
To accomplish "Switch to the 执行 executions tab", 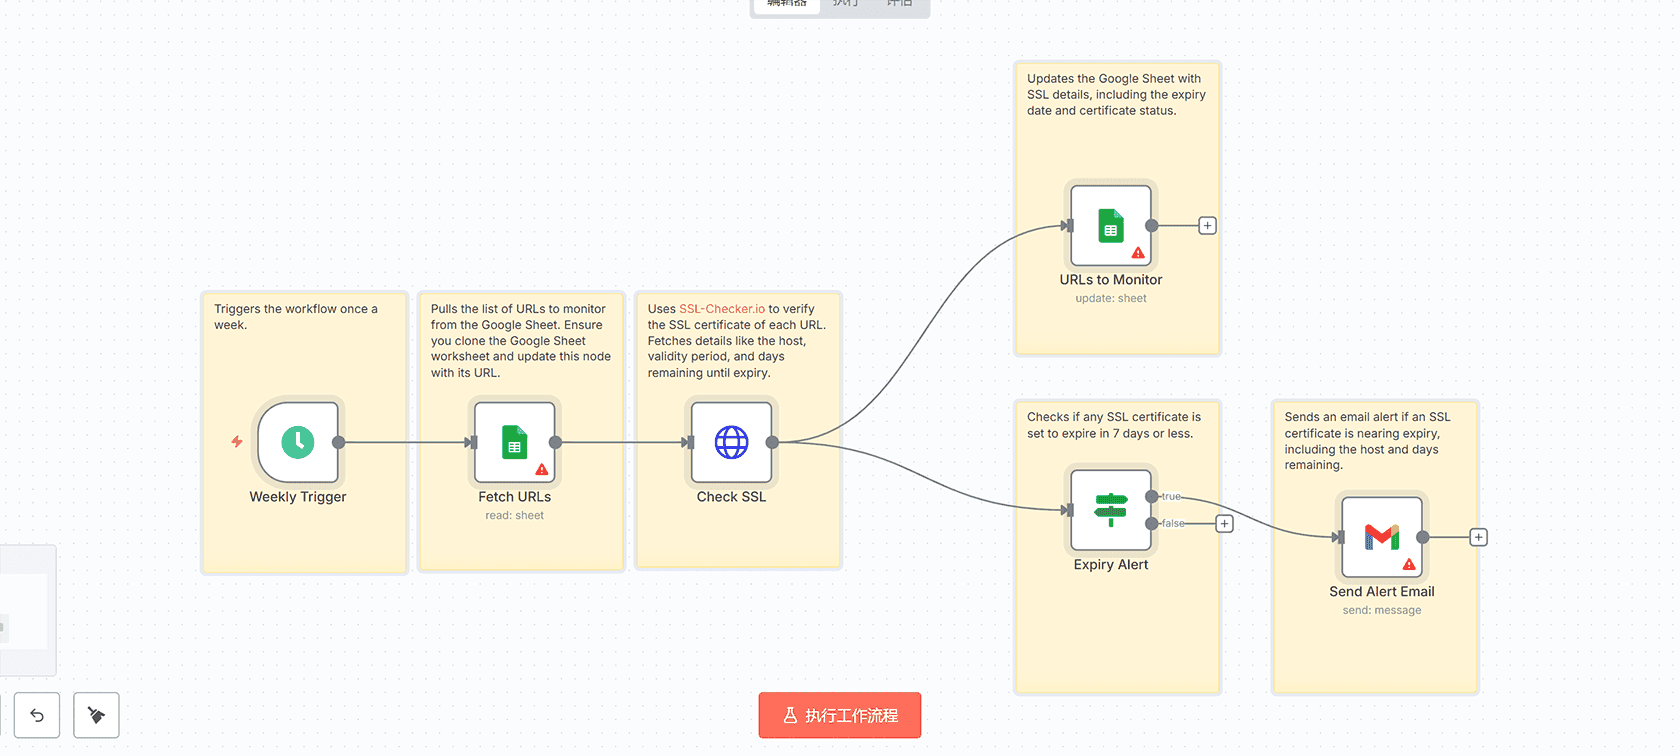I will 846,4.
